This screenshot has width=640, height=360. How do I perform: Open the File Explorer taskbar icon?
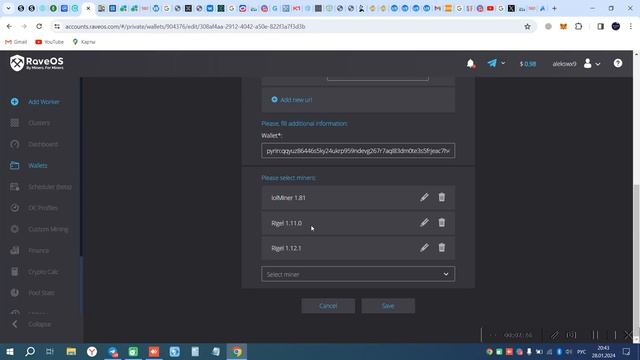(71, 351)
